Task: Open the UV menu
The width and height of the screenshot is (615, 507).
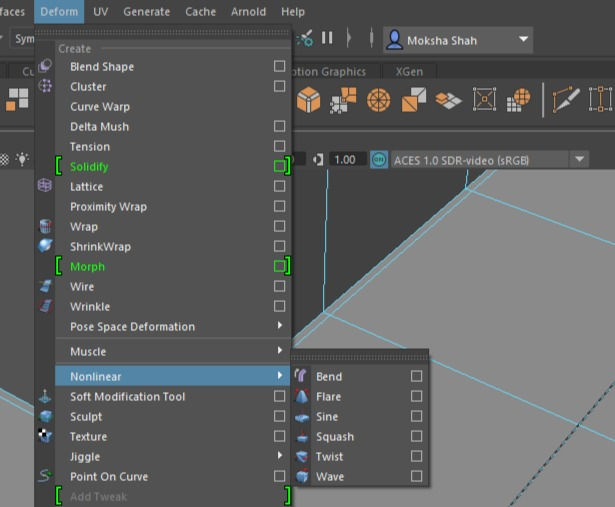Action: tap(100, 12)
